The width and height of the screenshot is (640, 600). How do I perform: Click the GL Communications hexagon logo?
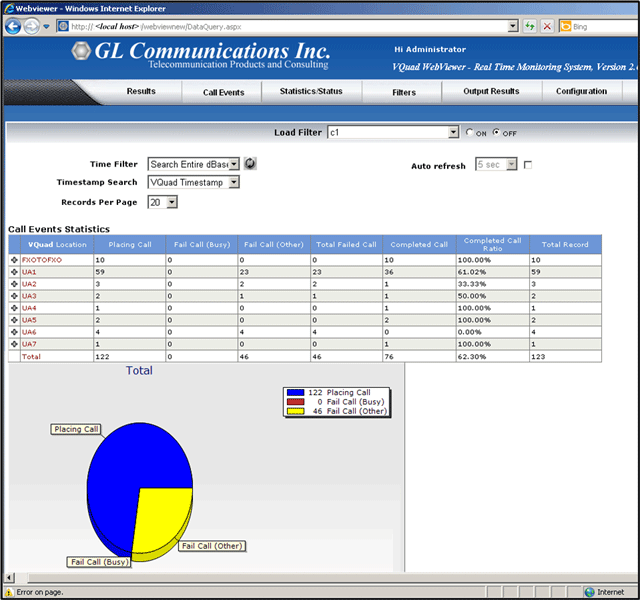click(81, 51)
